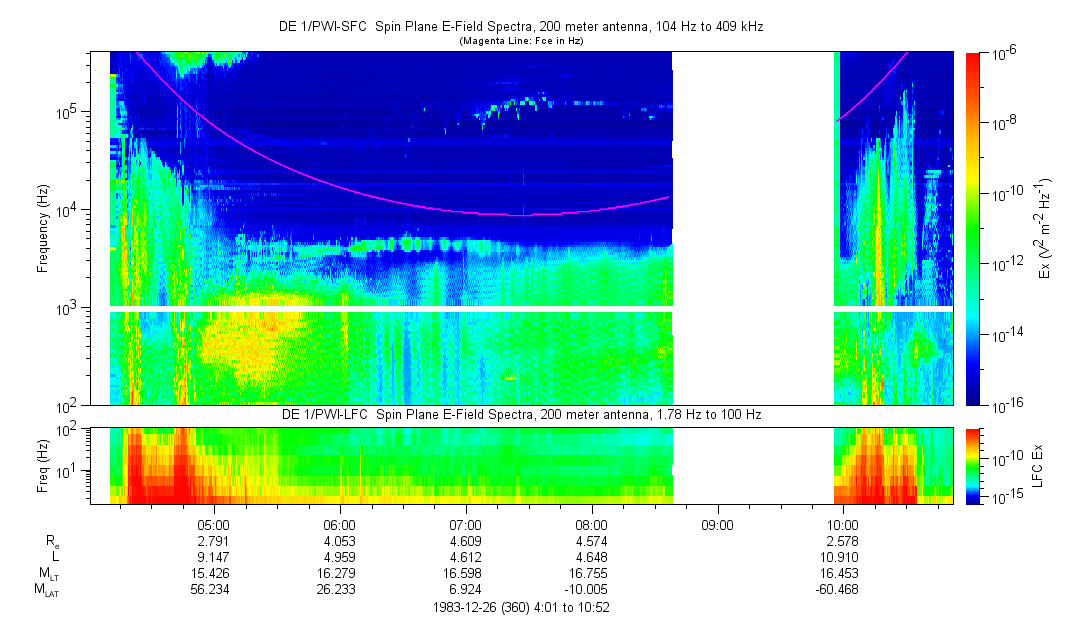Select the 05:00 time axis tick
Viewport: 1083px width, 620px height.
point(214,524)
